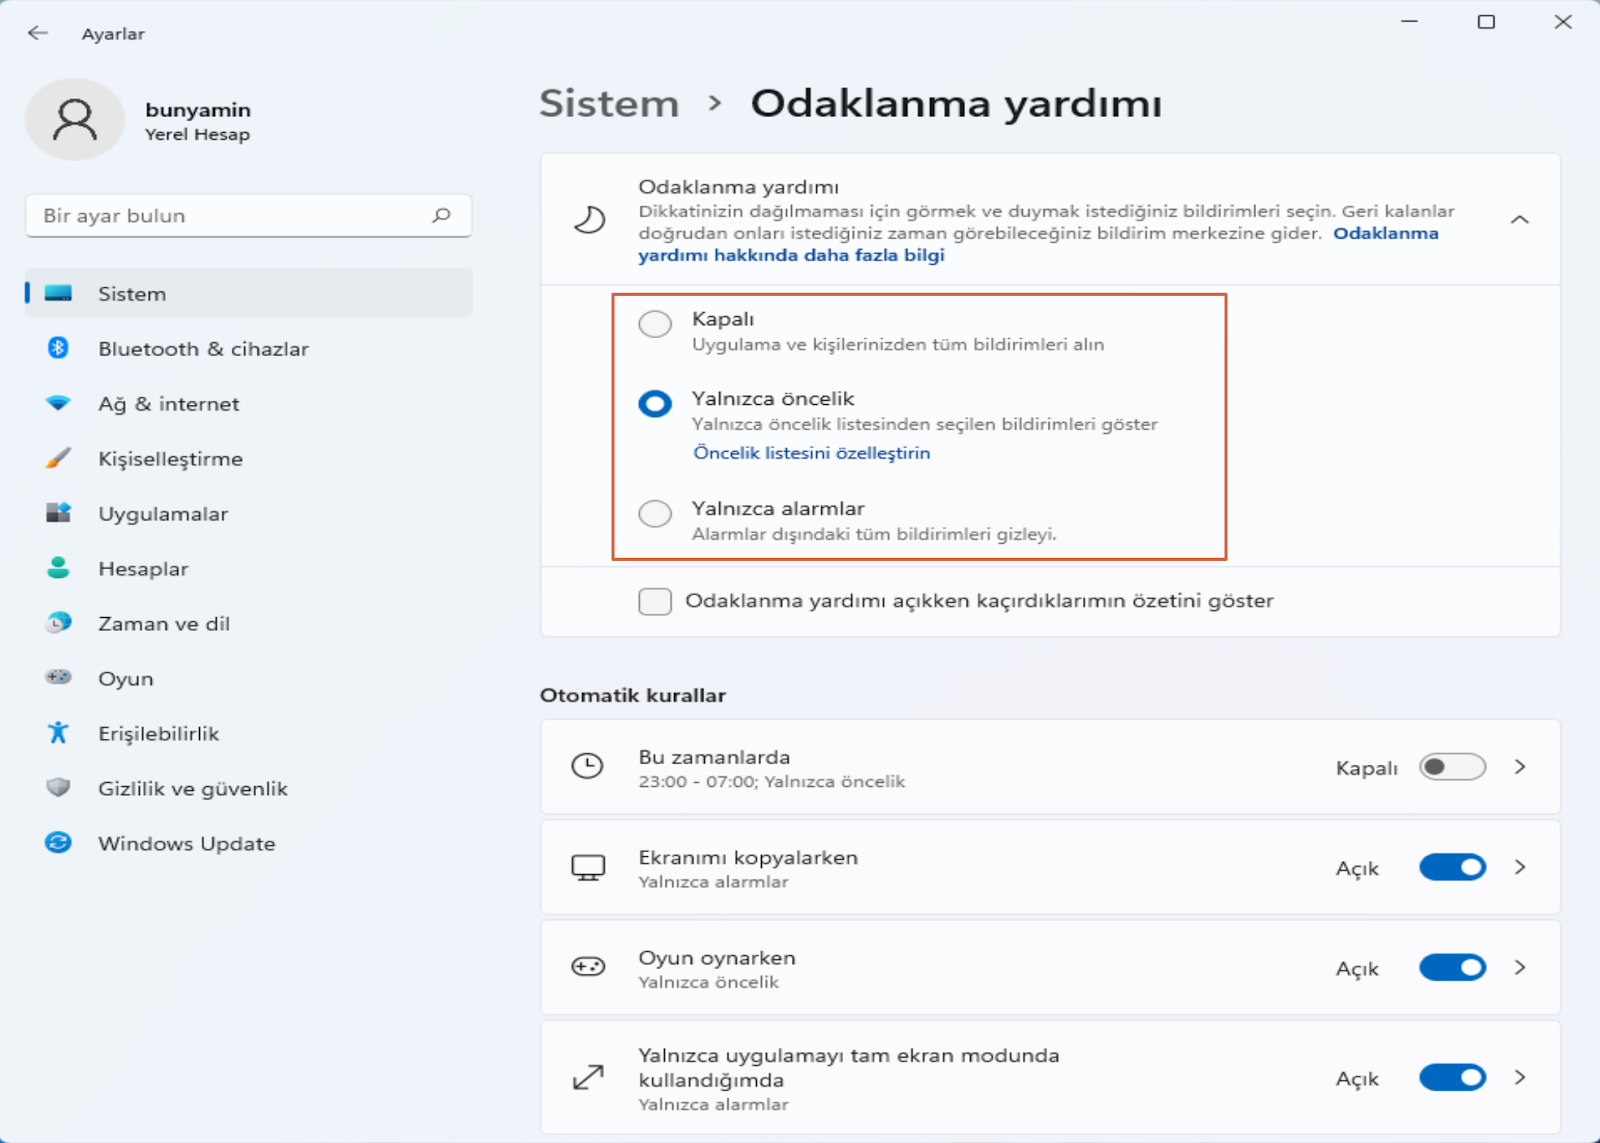Open the Sistem category text in sidebar
The height and width of the screenshot is (1143, 1600).
132,294
